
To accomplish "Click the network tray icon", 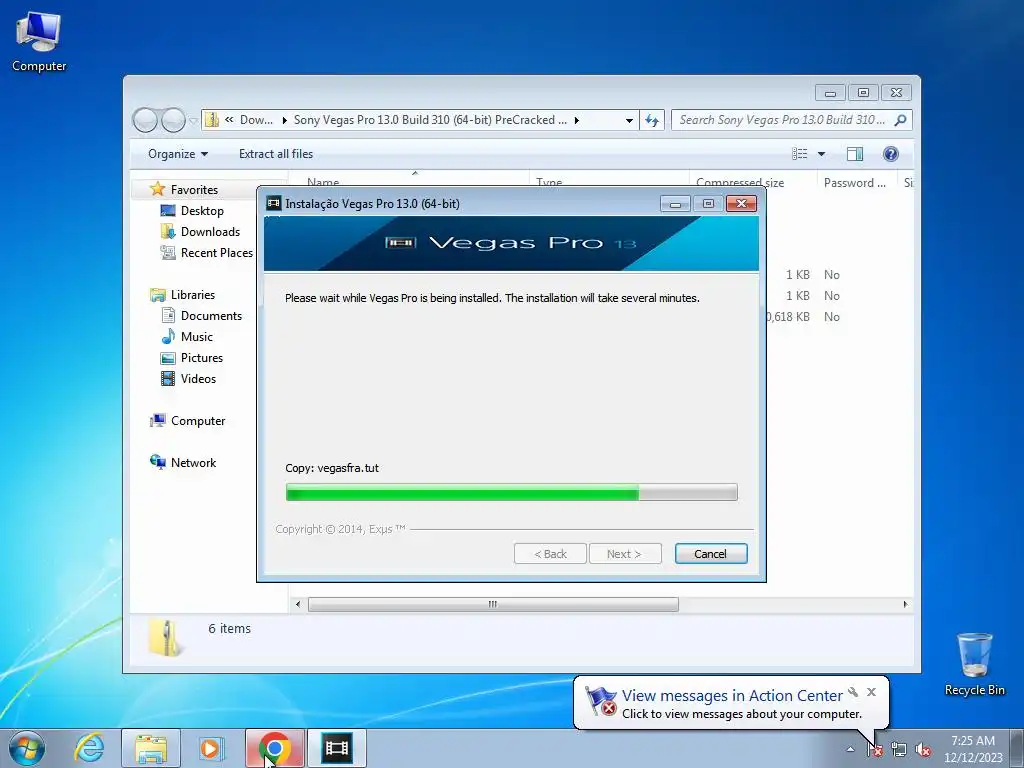I will pos(899,749).
